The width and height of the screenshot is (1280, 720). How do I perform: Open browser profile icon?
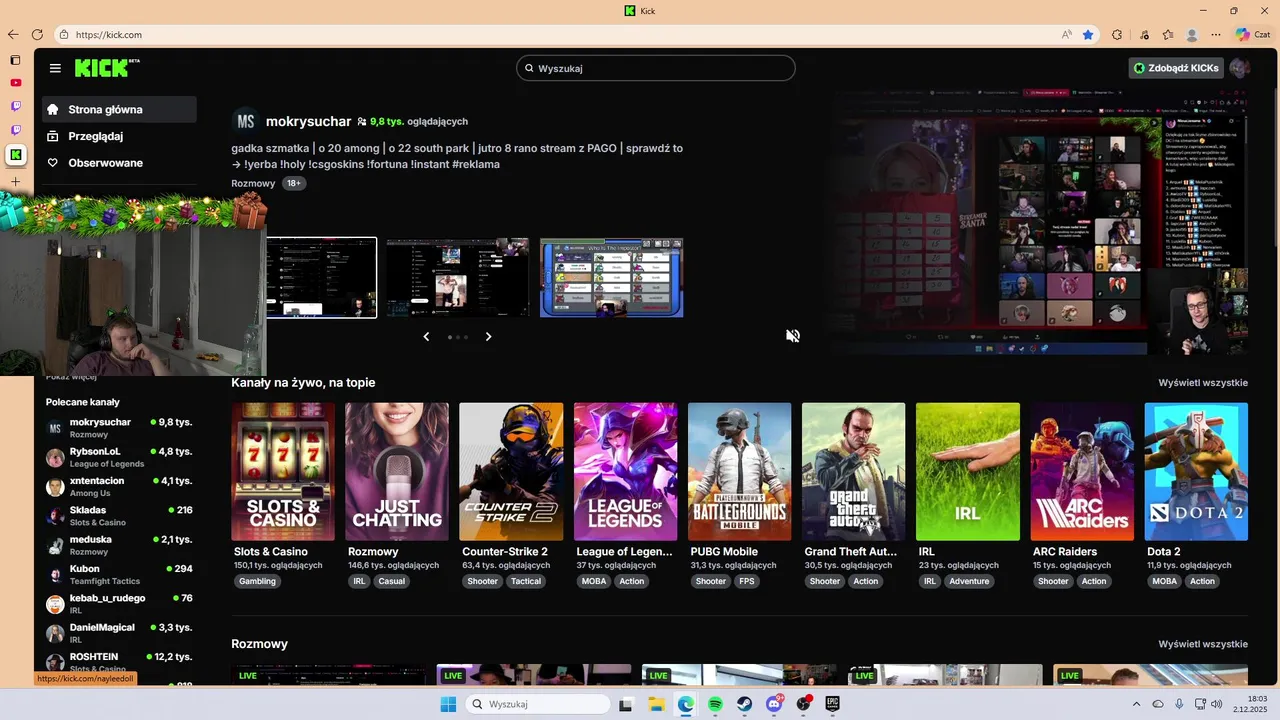[x=1192, y=35]
